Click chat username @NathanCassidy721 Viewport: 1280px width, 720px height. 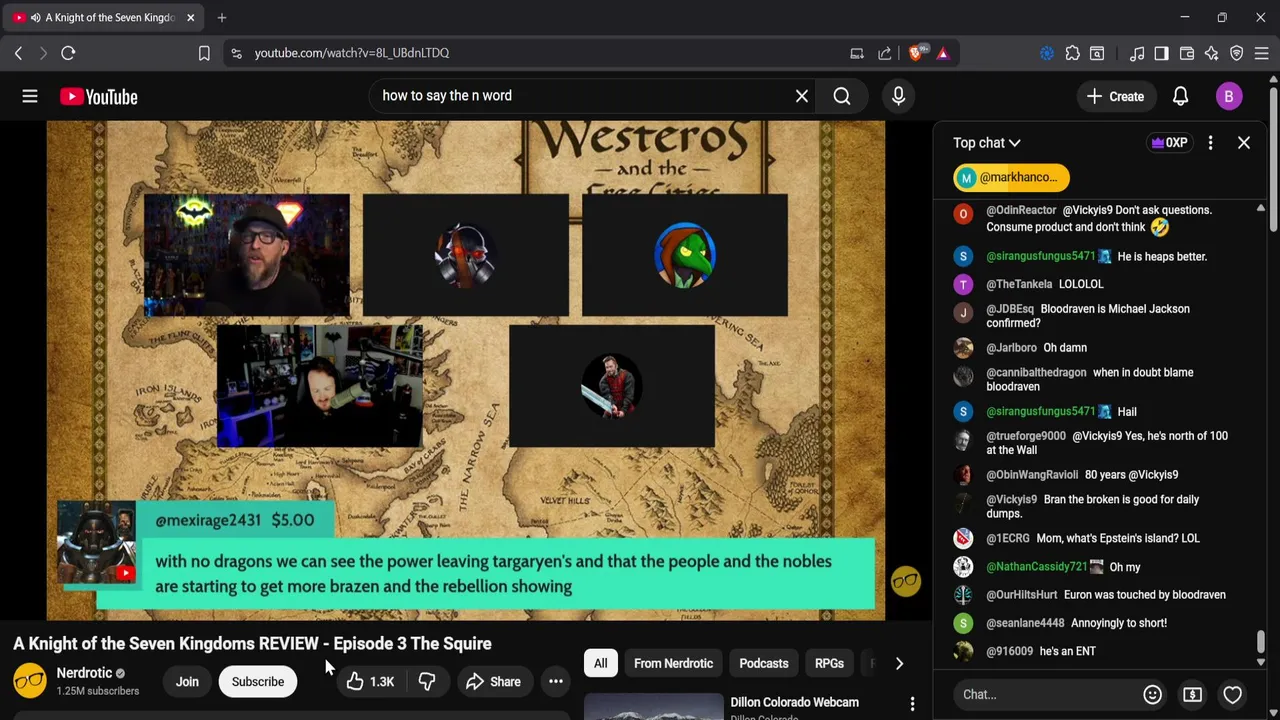(x=1036, y=567)
